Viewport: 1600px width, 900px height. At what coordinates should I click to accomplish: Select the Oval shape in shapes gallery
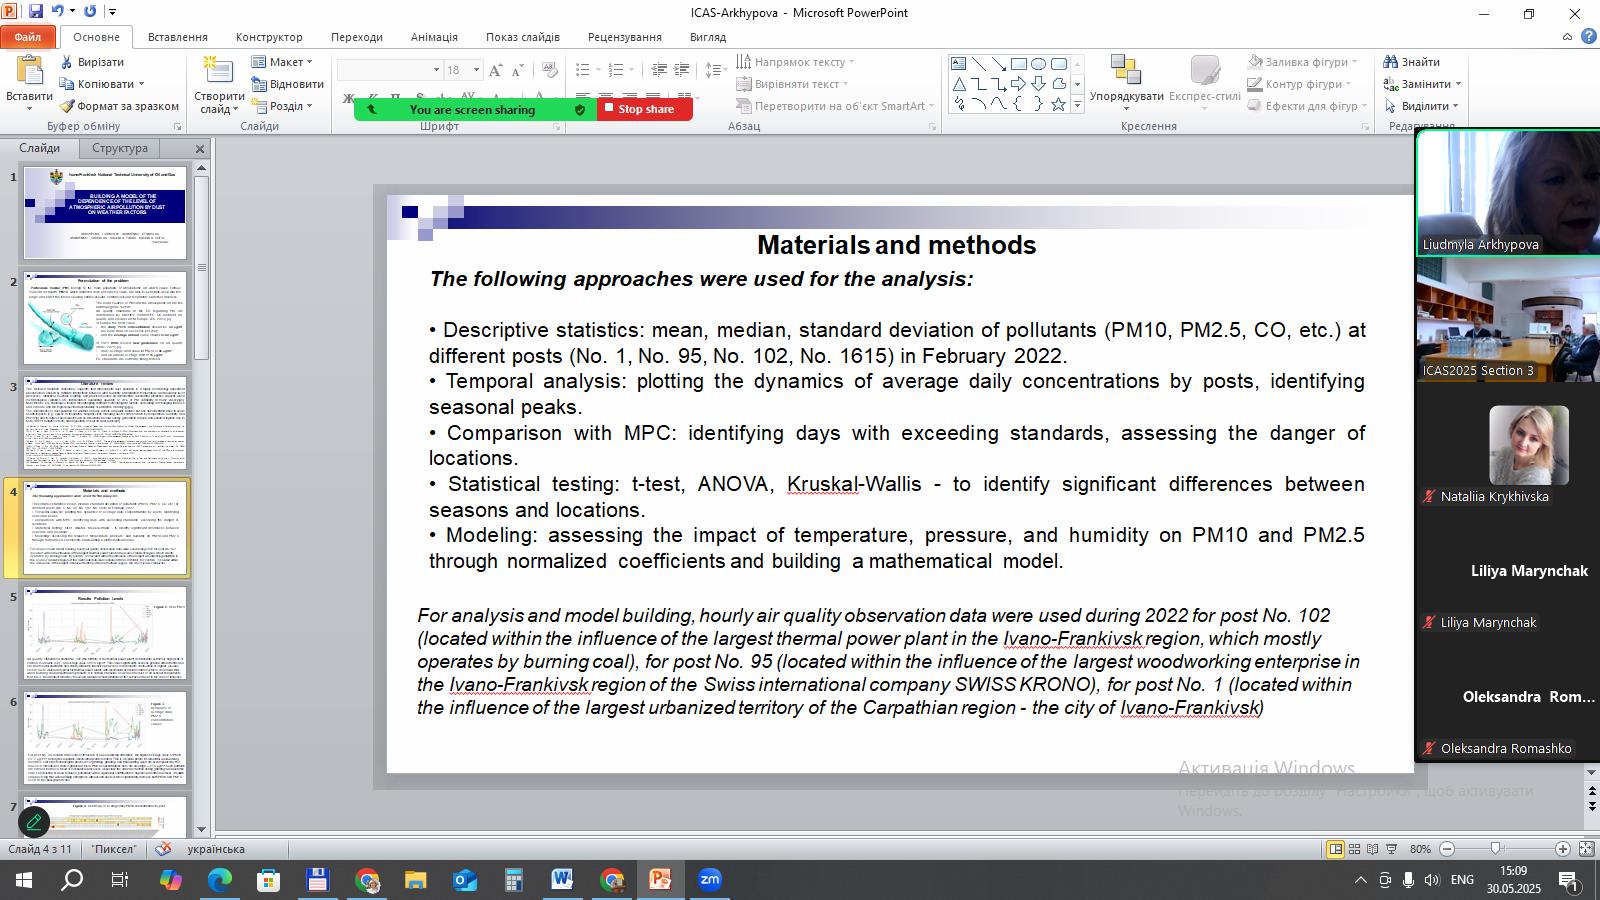point(1039,64)
